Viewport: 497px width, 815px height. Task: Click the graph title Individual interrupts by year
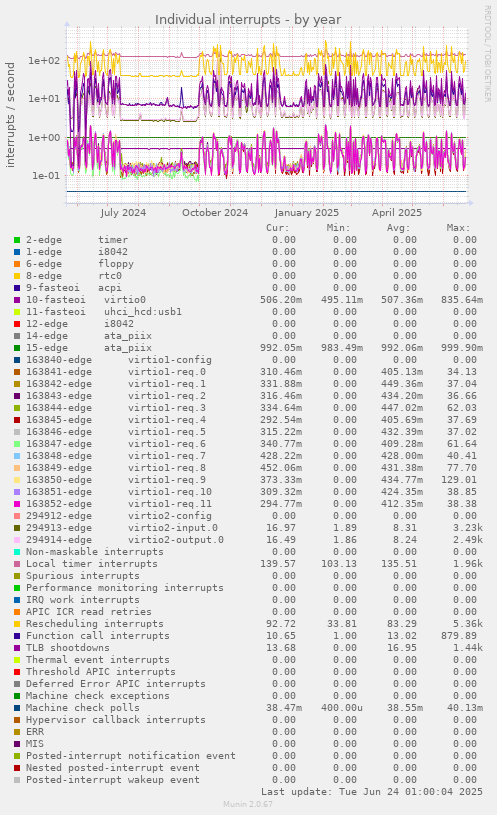248,20
